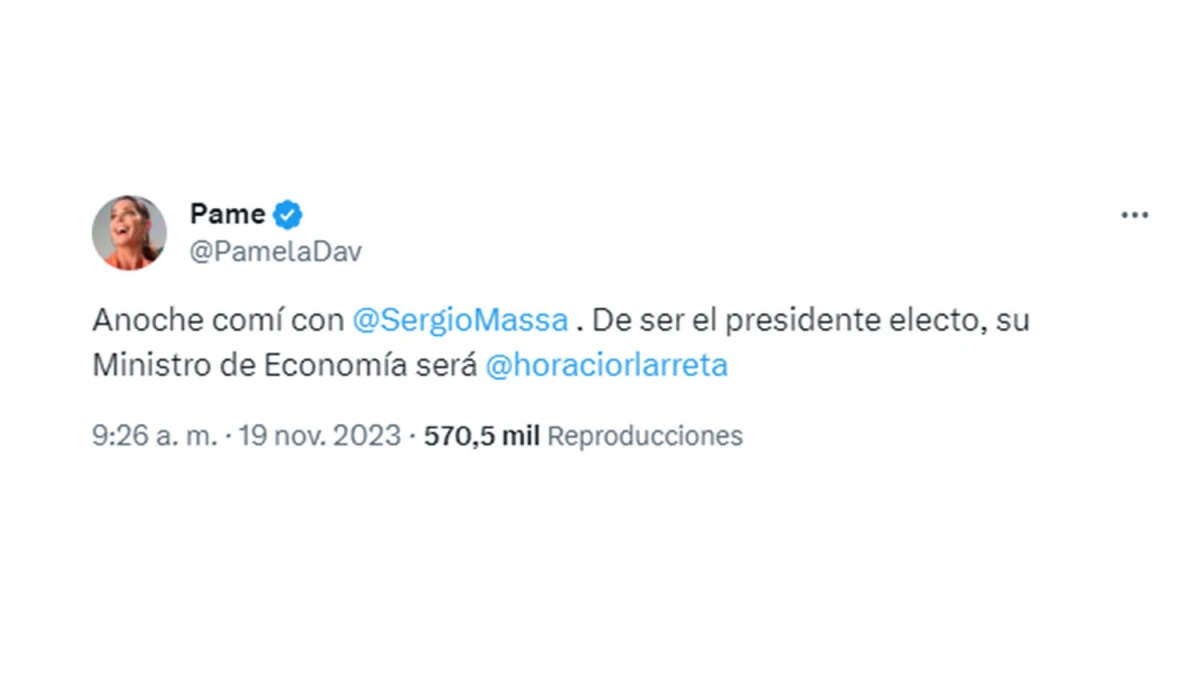Click the @horaciorlarreta mention link
Image resolution: width=1200 pixels, height=680 pixels.
point(610,364)
